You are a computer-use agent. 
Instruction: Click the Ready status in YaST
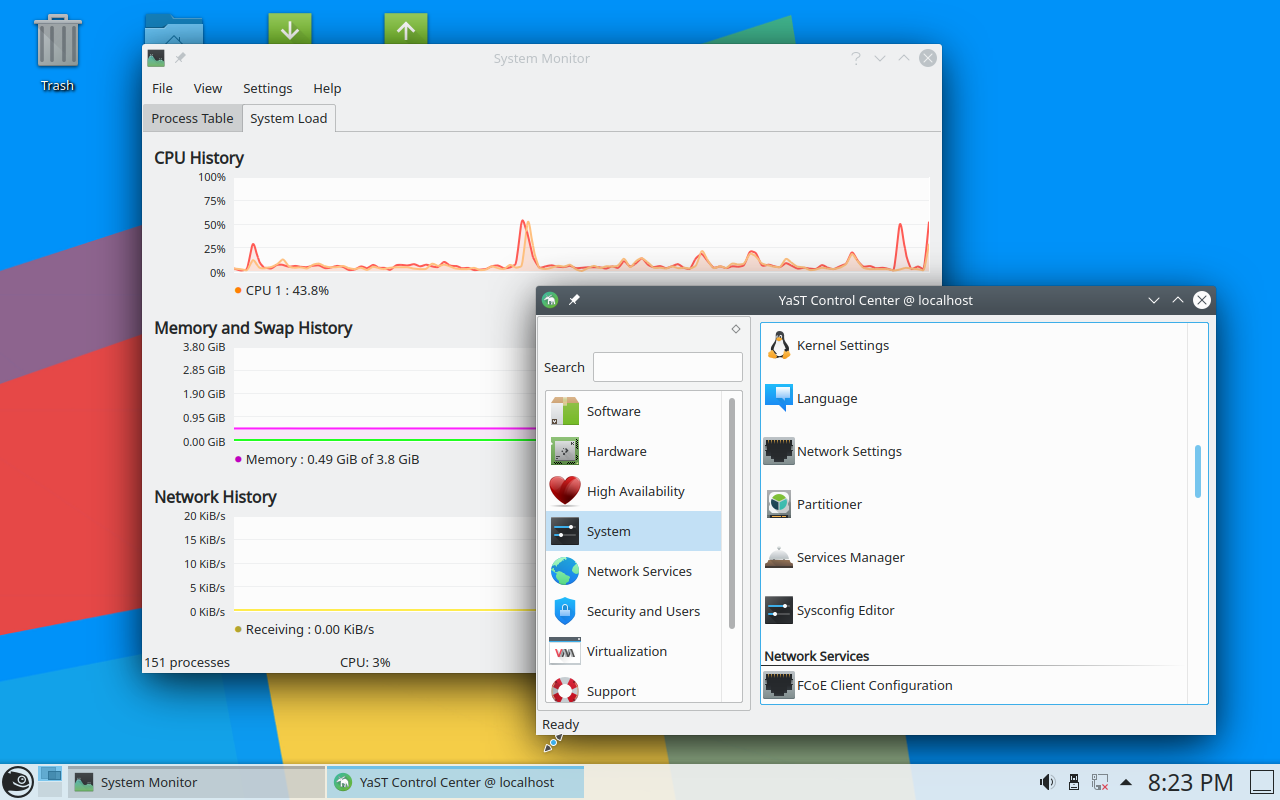pos(560,724)
